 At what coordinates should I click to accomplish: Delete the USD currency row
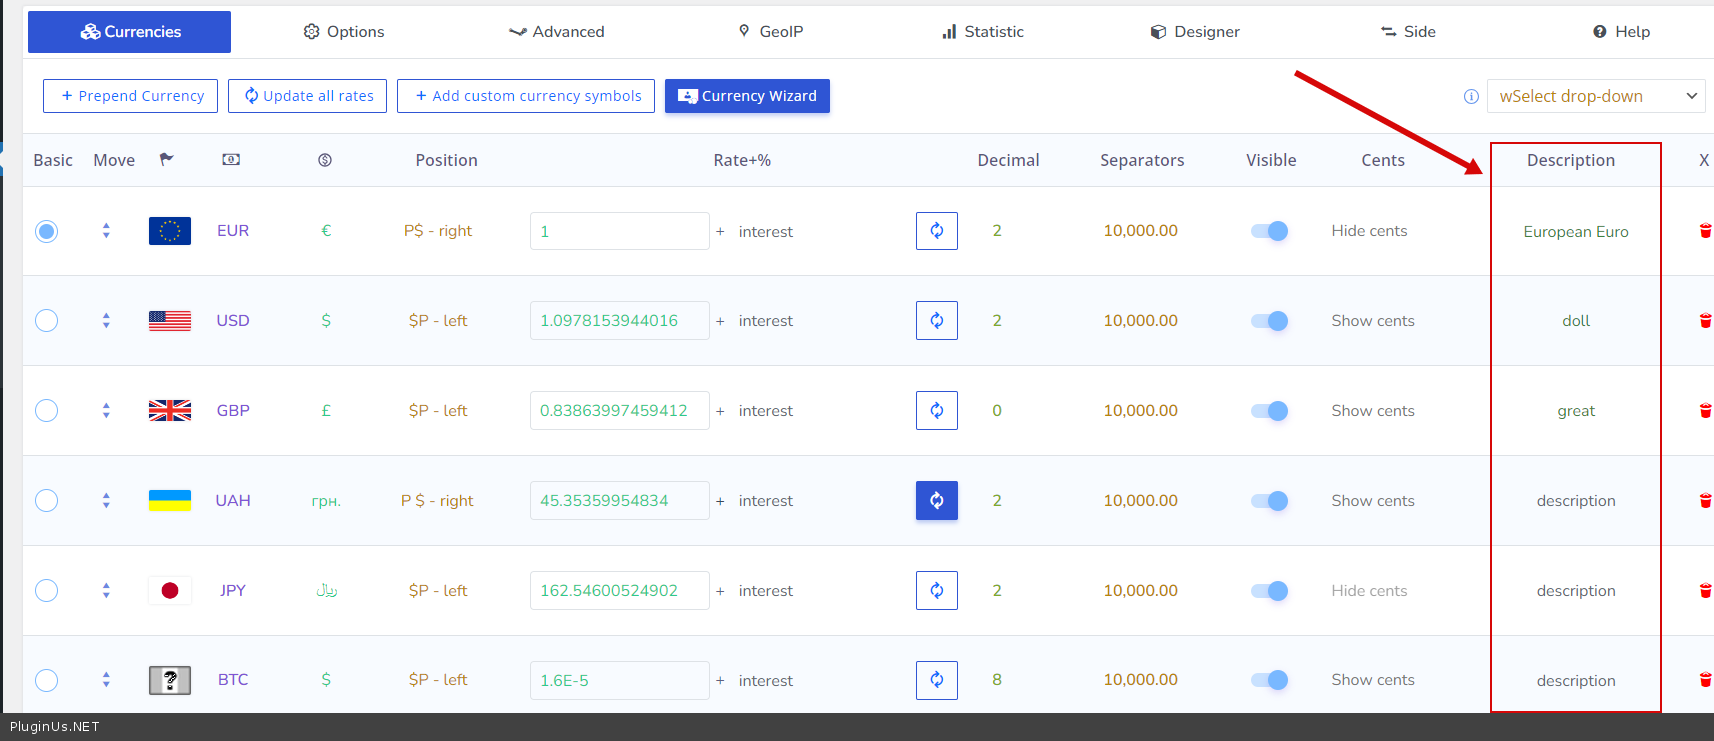pos(1705,321)
